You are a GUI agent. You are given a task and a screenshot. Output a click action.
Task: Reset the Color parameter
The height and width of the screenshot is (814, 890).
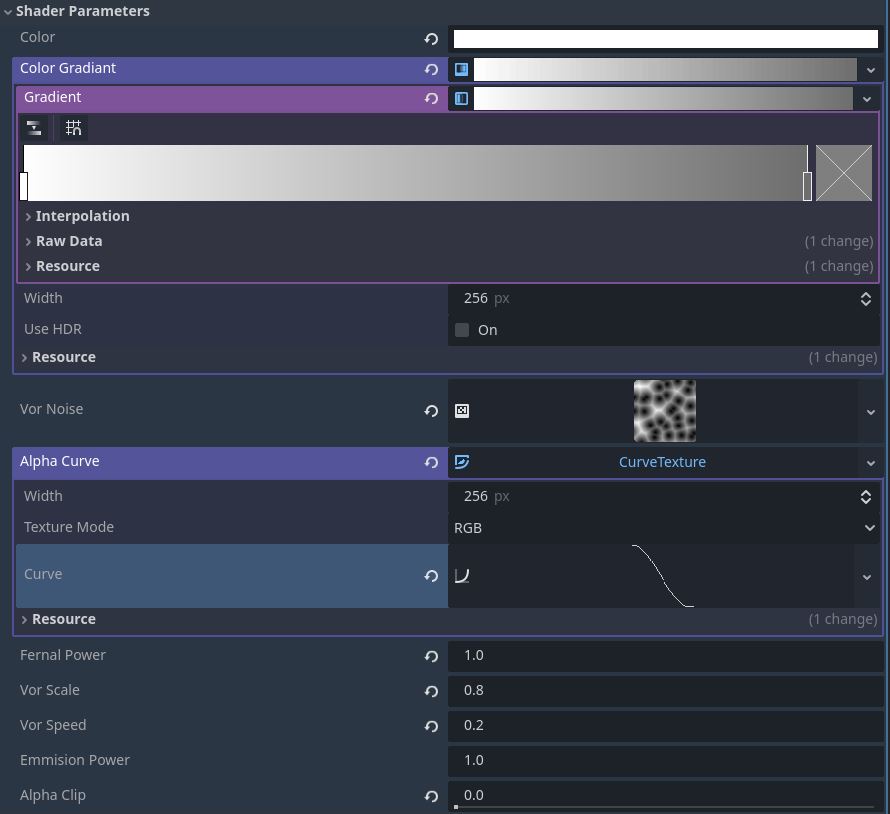(431, 39)
